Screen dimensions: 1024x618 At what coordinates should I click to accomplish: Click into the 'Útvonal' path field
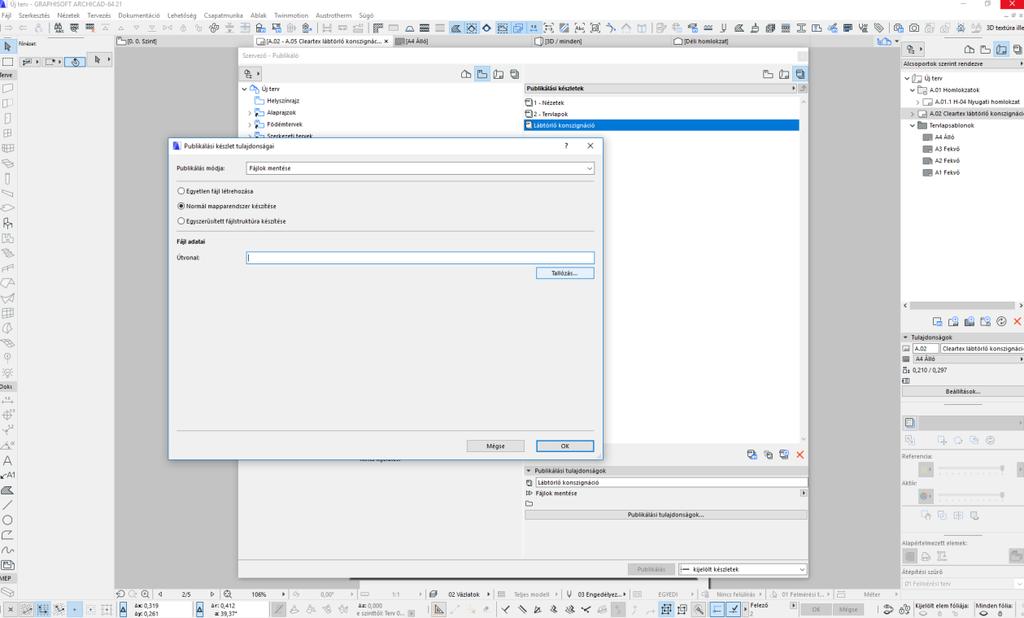[x=420, y=257]
